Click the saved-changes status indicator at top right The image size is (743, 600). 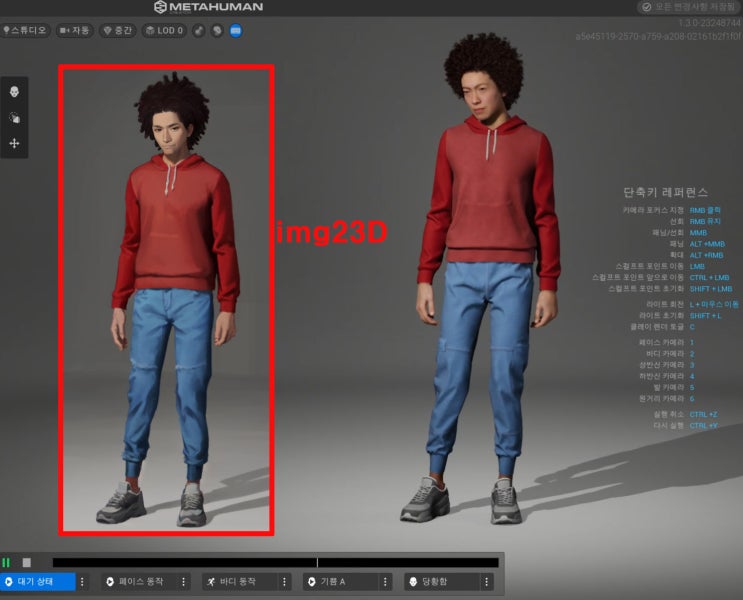(689, 7)
